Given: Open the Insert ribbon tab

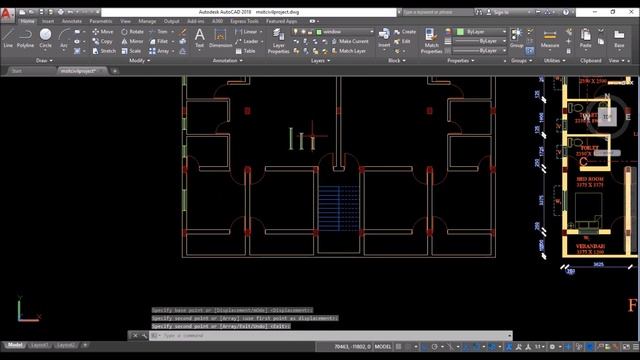Looking at the screenshot, I should click(x=48, y=21).
